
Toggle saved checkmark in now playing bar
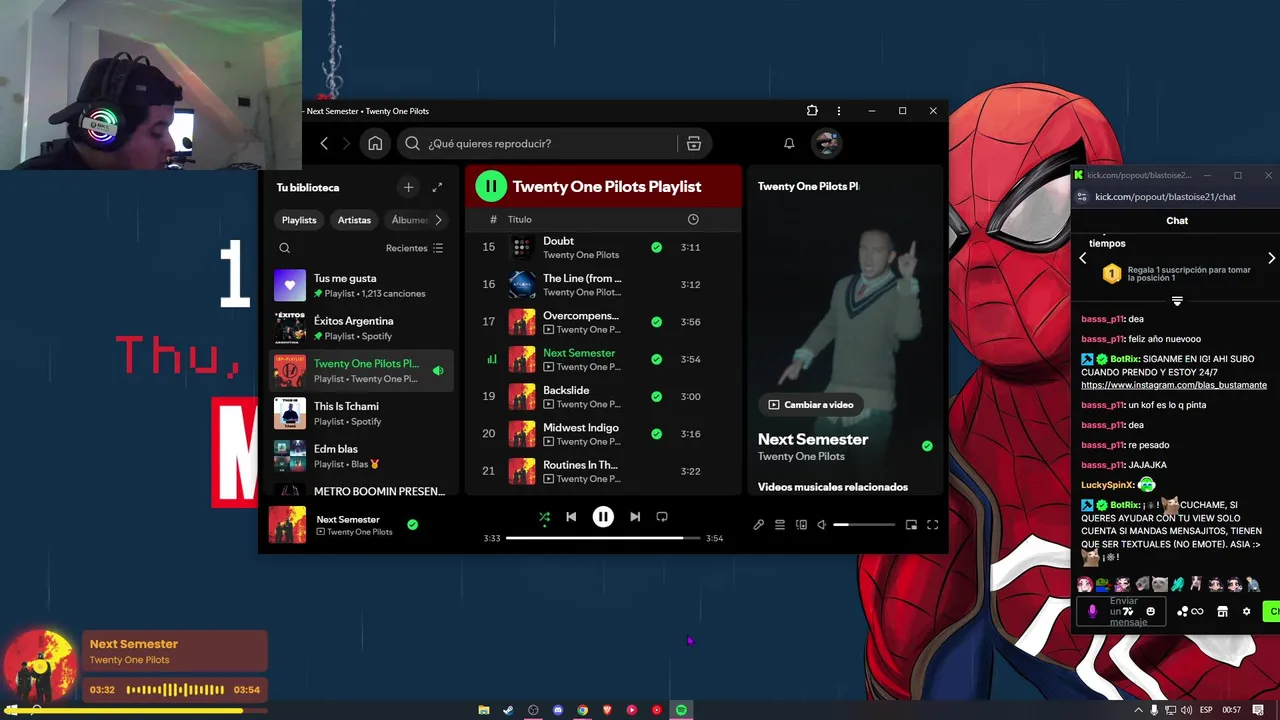click(412, 524)
